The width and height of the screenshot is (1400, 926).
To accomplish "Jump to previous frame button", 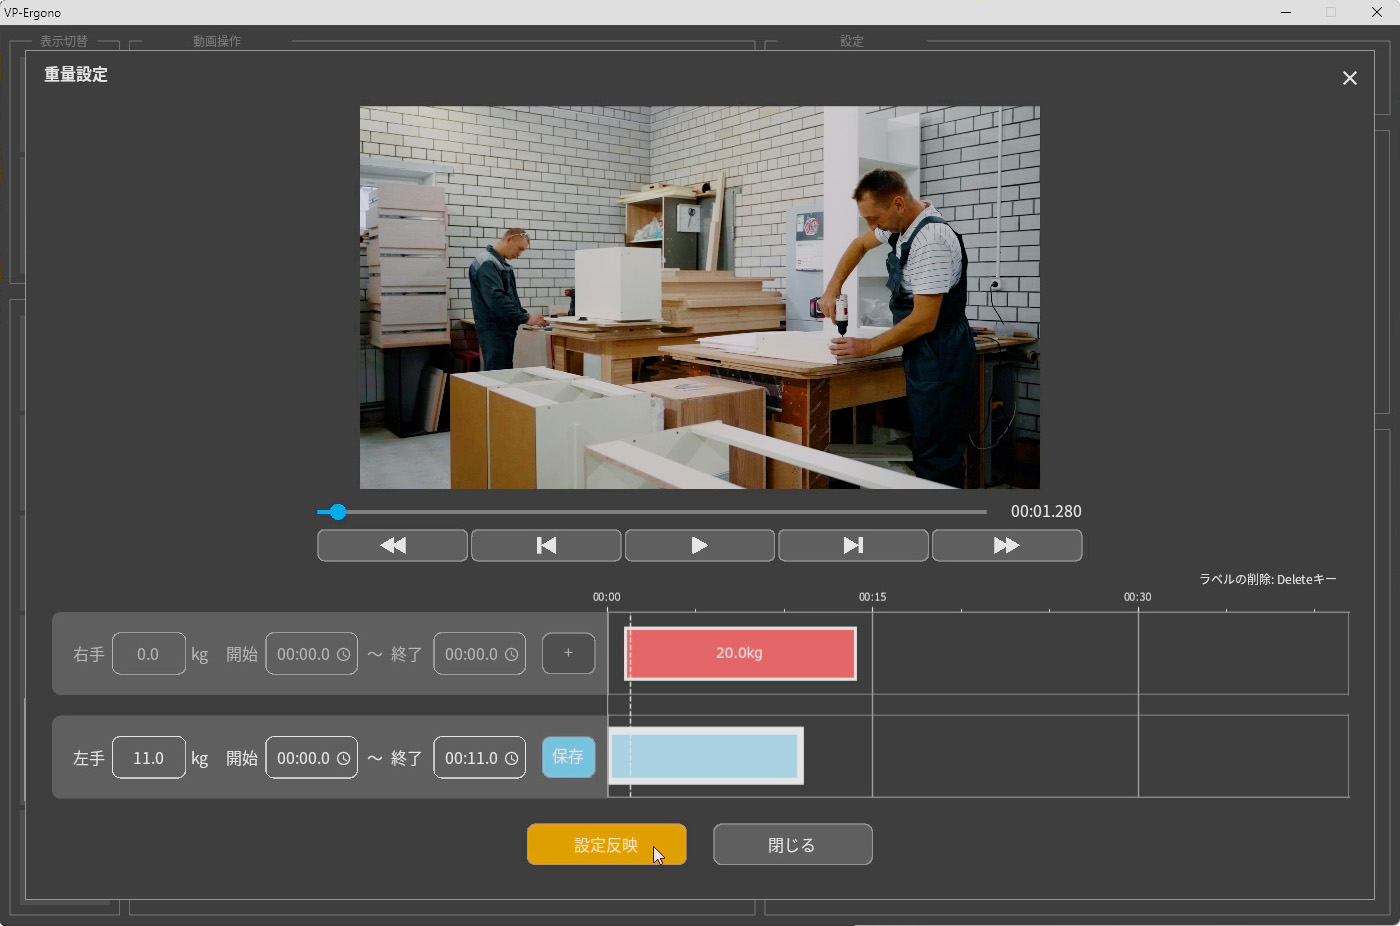I will pyautogui.click(x=546, y=545).
